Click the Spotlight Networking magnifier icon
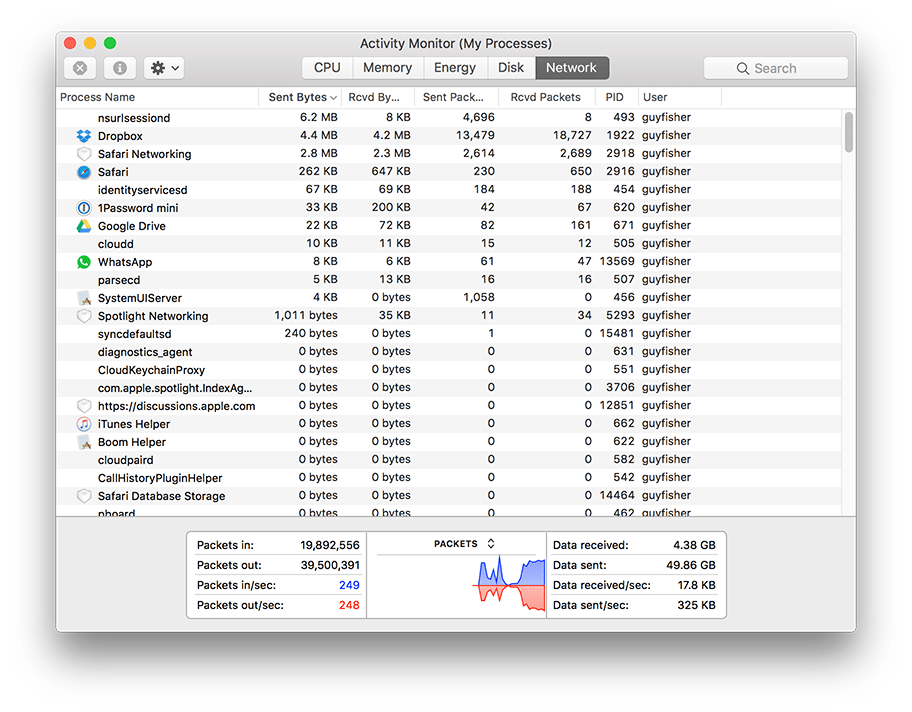This screenshot has width=912, height=712. (83, 315)
